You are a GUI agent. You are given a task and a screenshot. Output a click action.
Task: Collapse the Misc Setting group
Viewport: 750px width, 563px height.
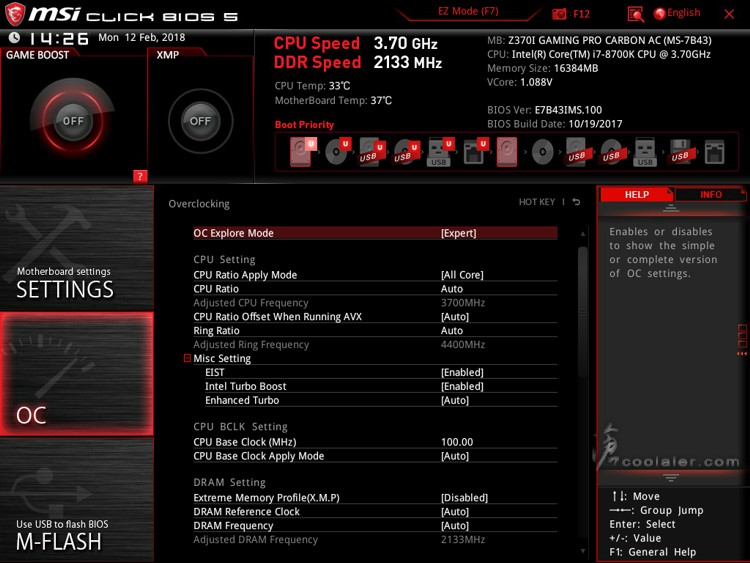point(188,358)
